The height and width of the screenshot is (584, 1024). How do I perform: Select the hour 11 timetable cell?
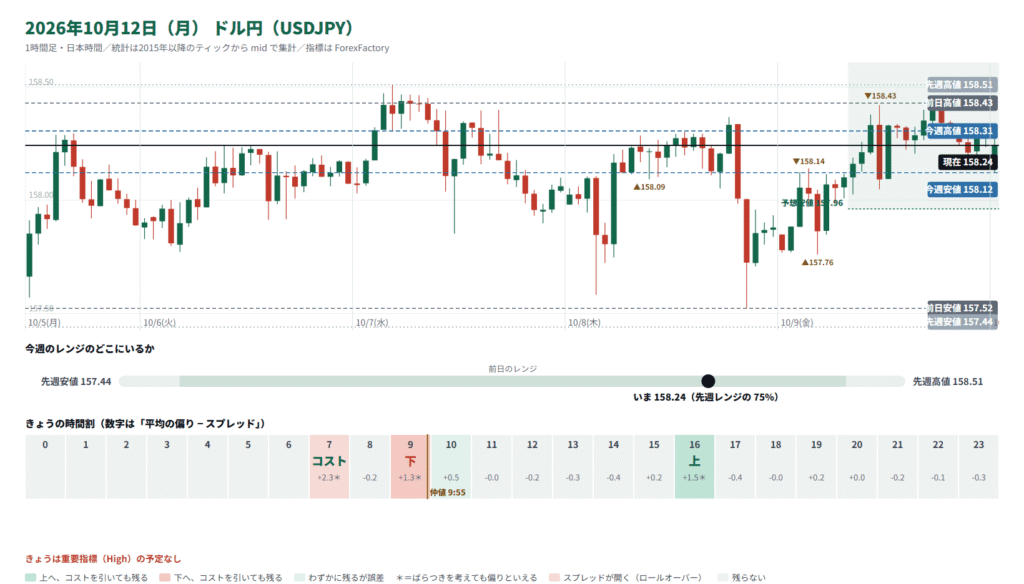pos(491,466)
